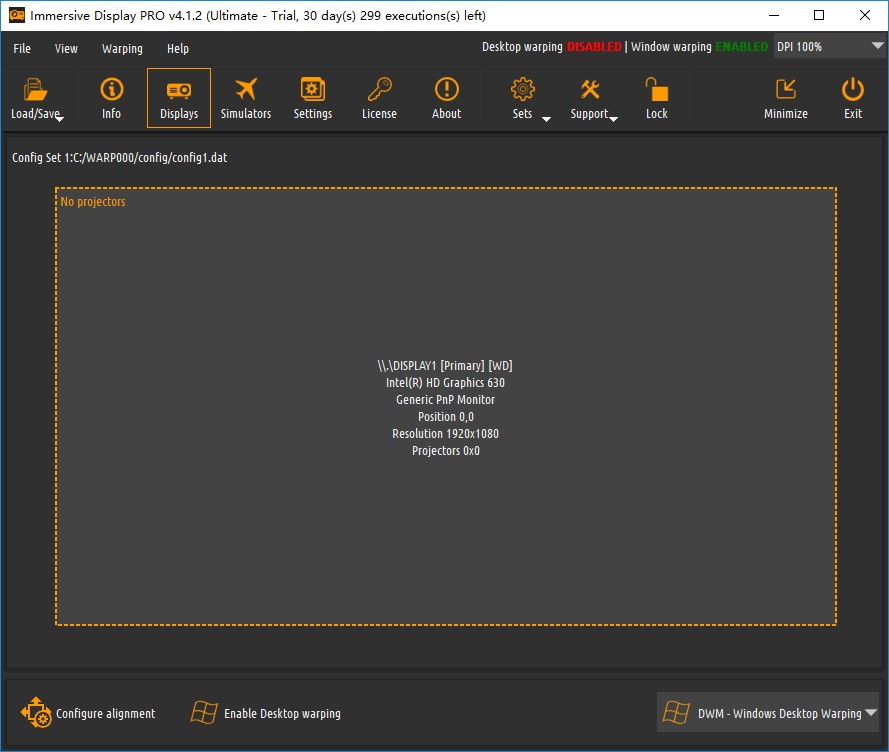Select the DISPLAY1 primary monitor area

coord(446,406)
